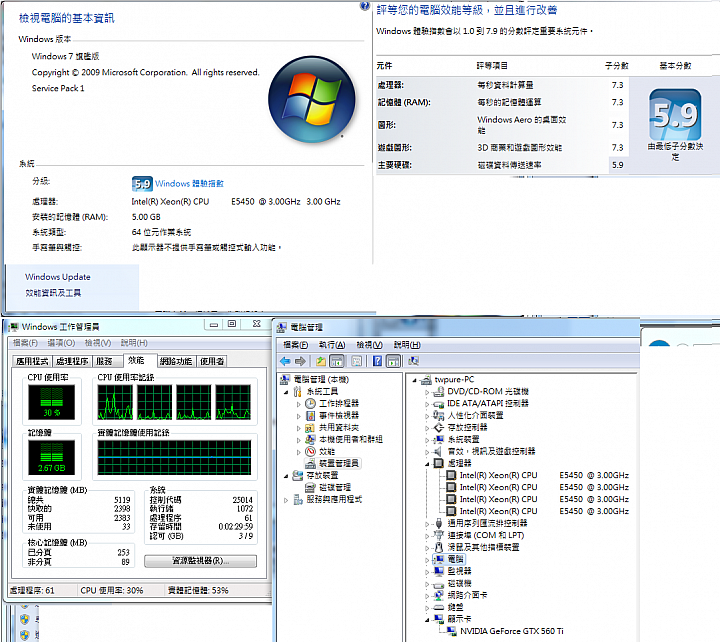The image size is (720, 642).
Task: Click the CPU 使用率 30% meter
Action: (x=51, y=402)
